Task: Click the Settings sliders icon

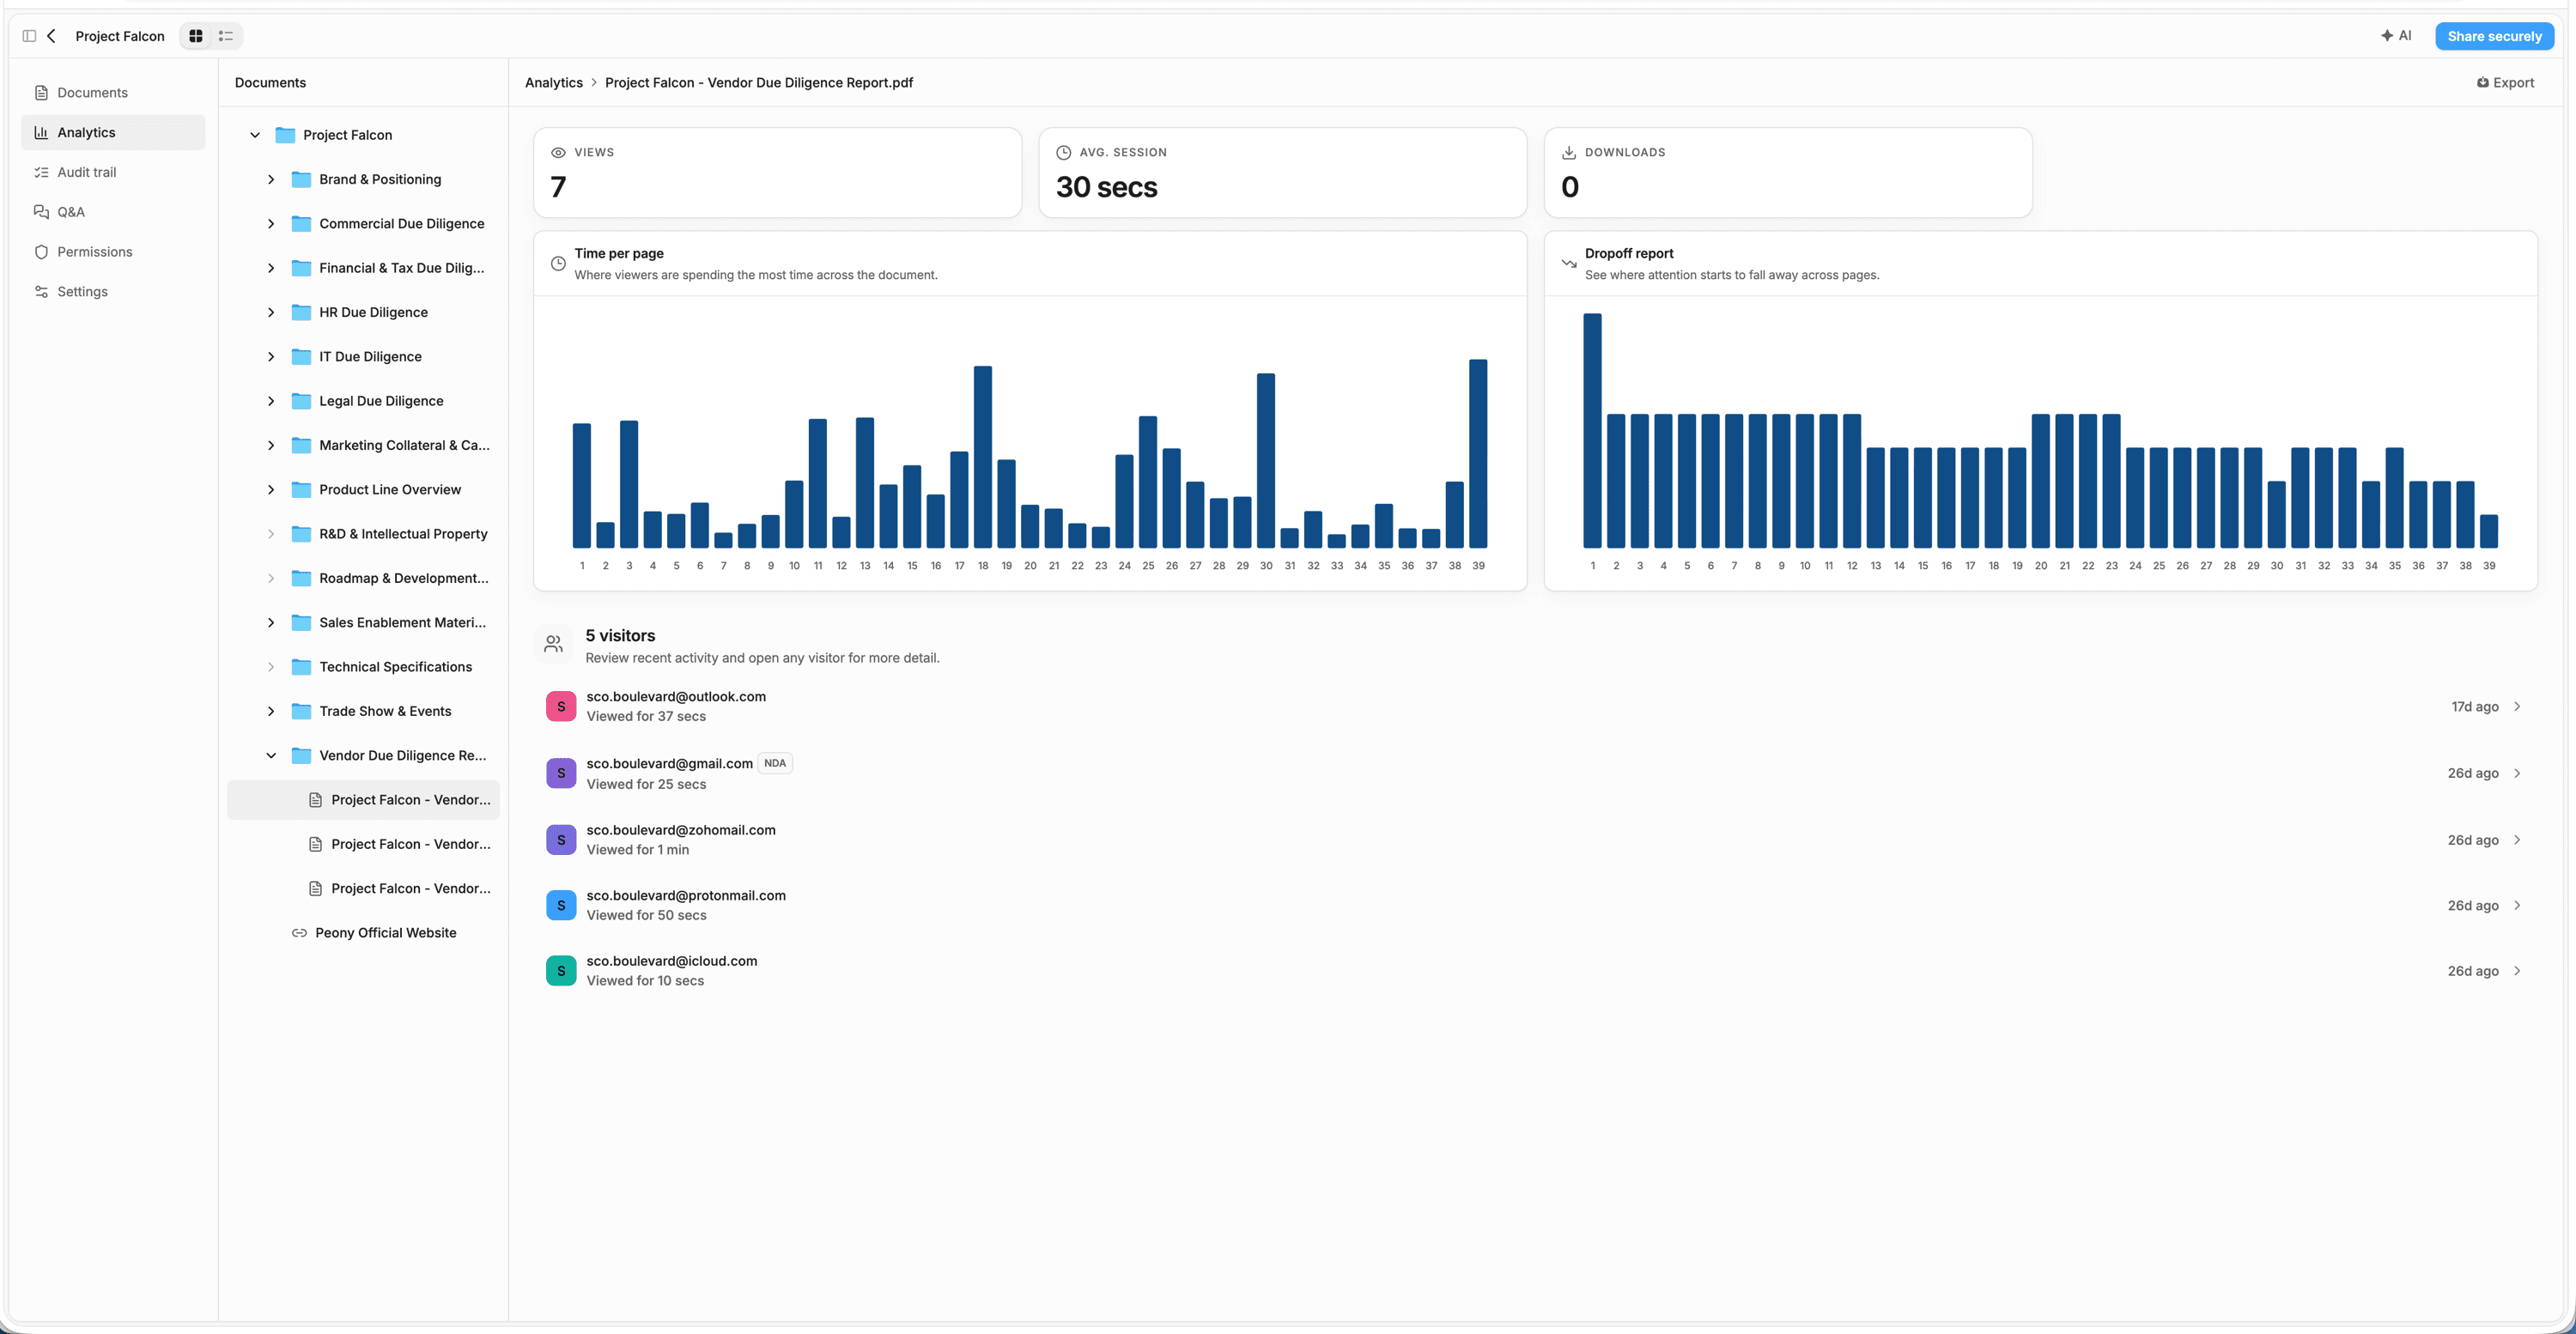Action: click(41, 292)
